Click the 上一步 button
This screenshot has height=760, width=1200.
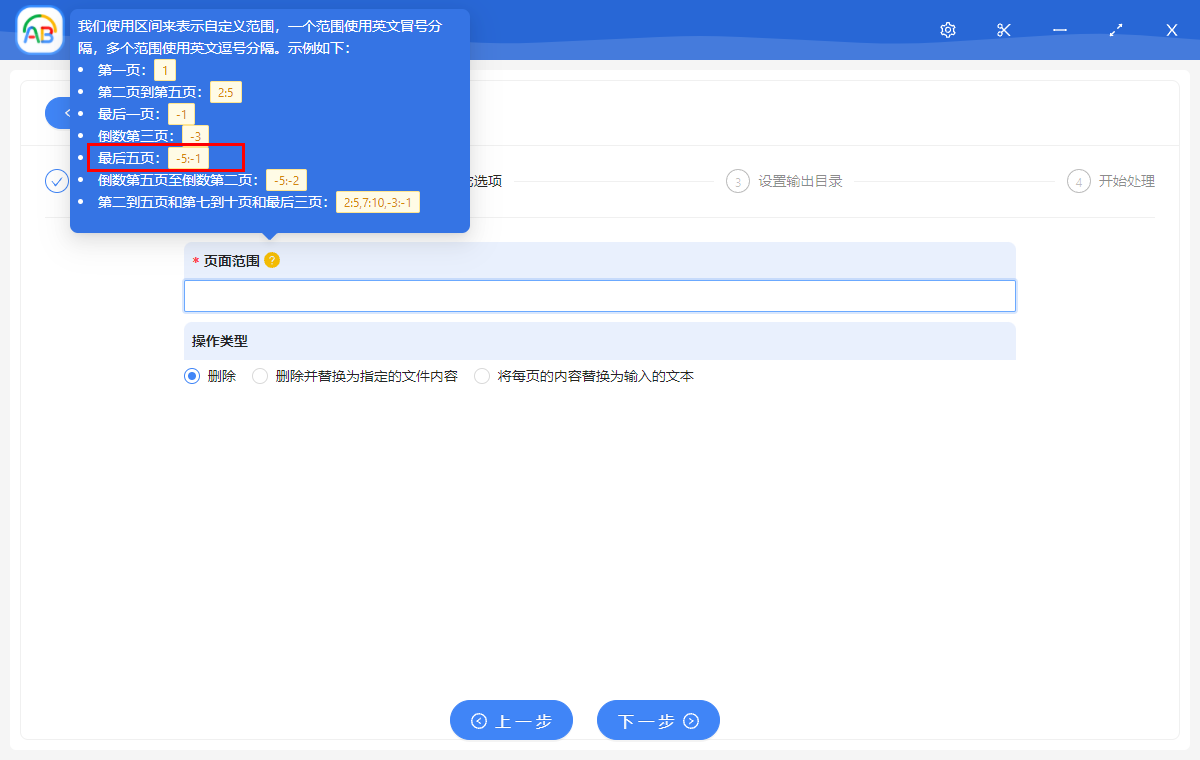pyautogui.click(x=511, y=720)
